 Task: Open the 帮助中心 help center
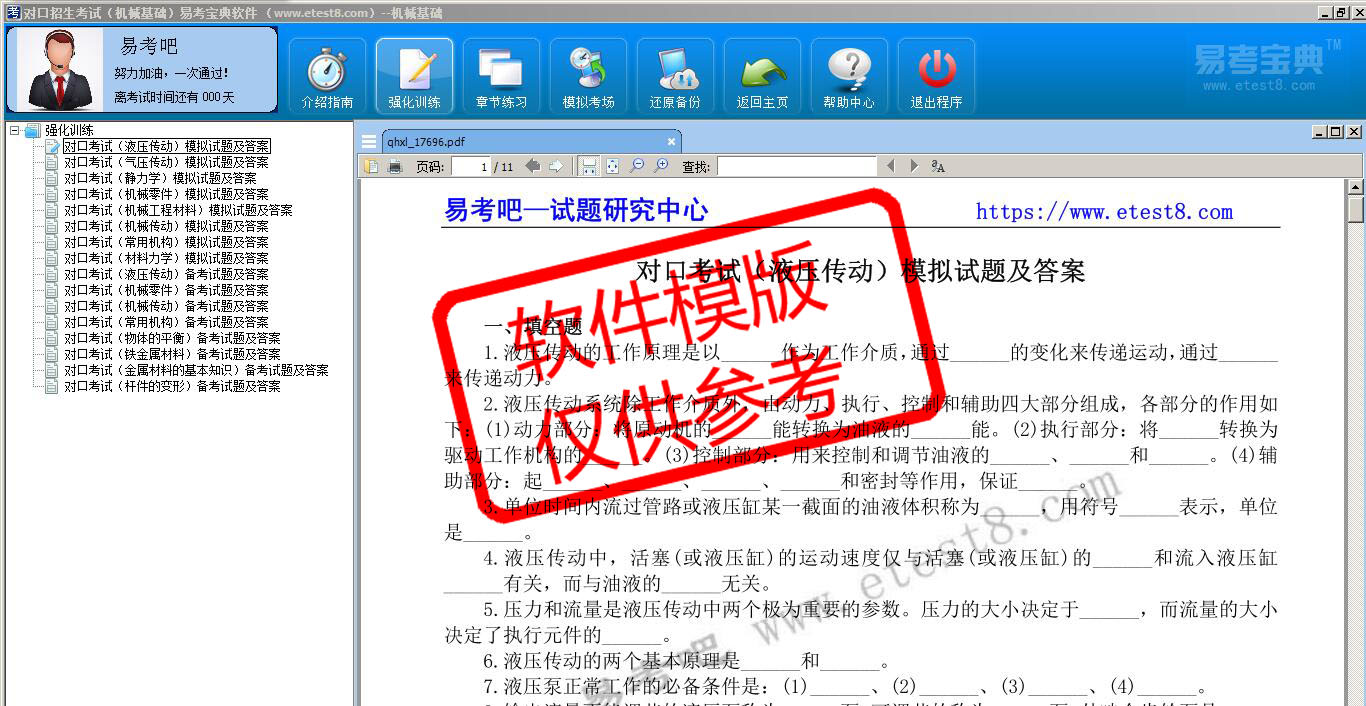(849, 76)
